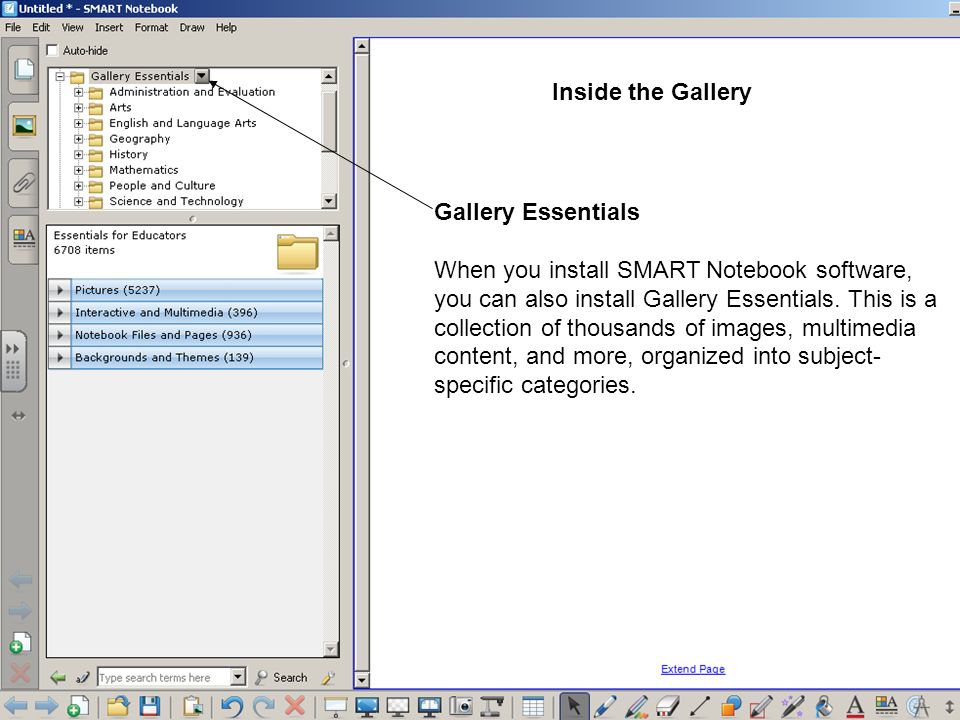This screenshot has width=960, height=720.
Task: Click the Essentials for Educators folder thumbnail
Action: [298, 252]
